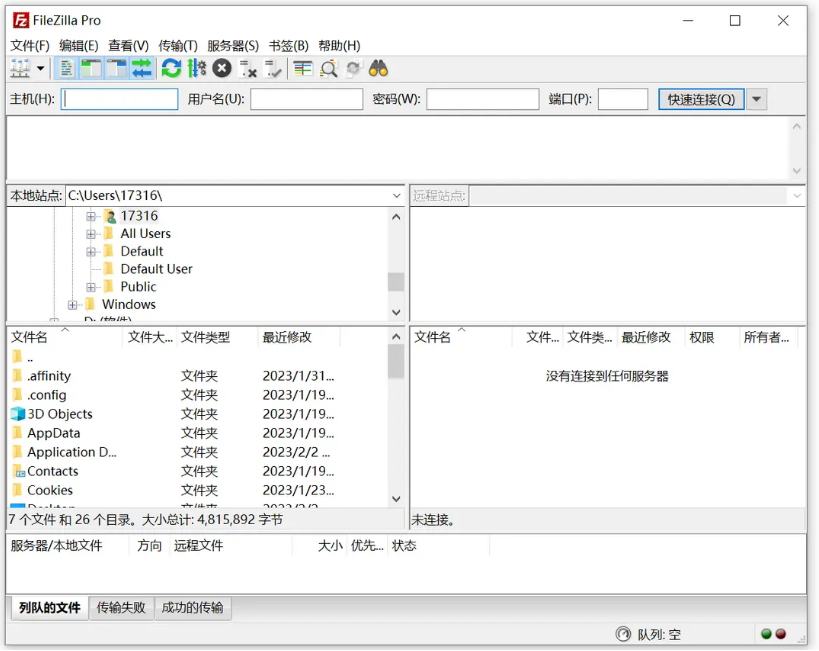Sort local files by 文件类型 column
Screen dimensions: 819x651
click(x=217, y=338)
